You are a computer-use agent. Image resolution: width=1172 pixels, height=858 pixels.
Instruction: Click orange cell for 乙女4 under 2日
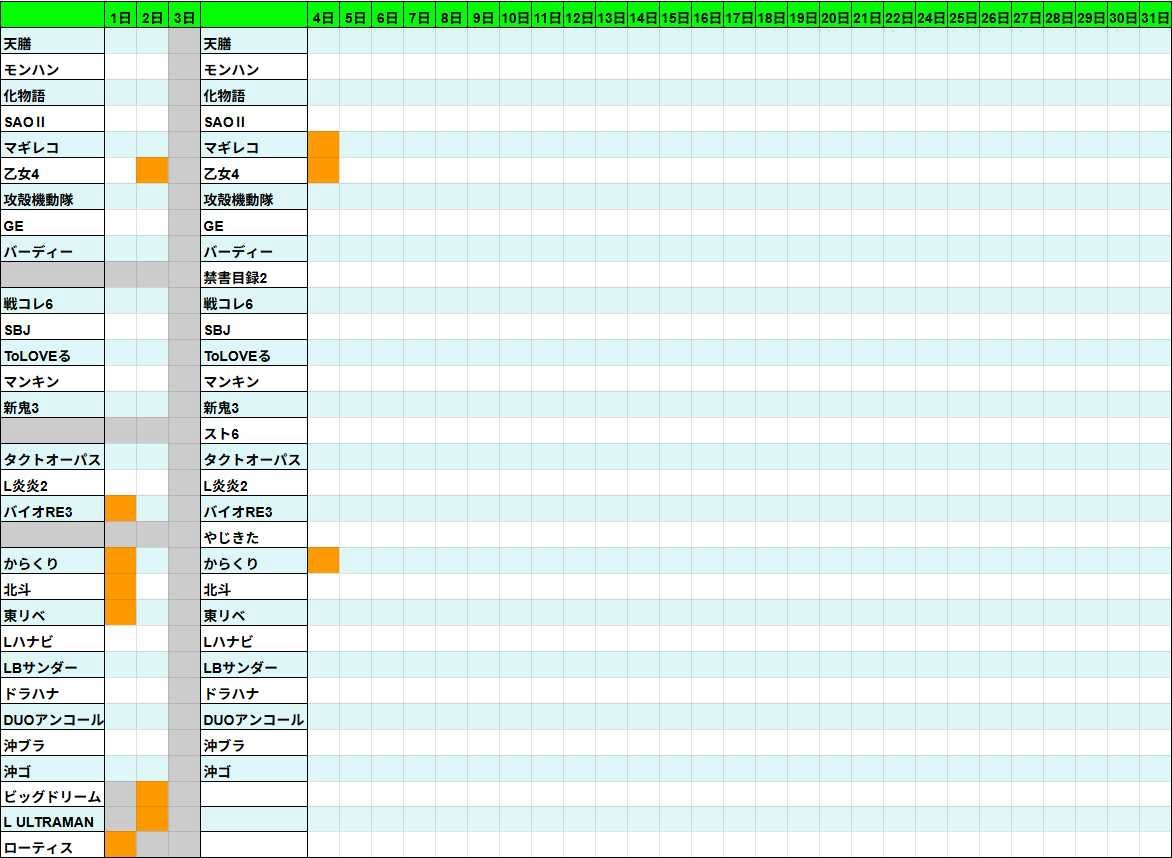point(152,171)
